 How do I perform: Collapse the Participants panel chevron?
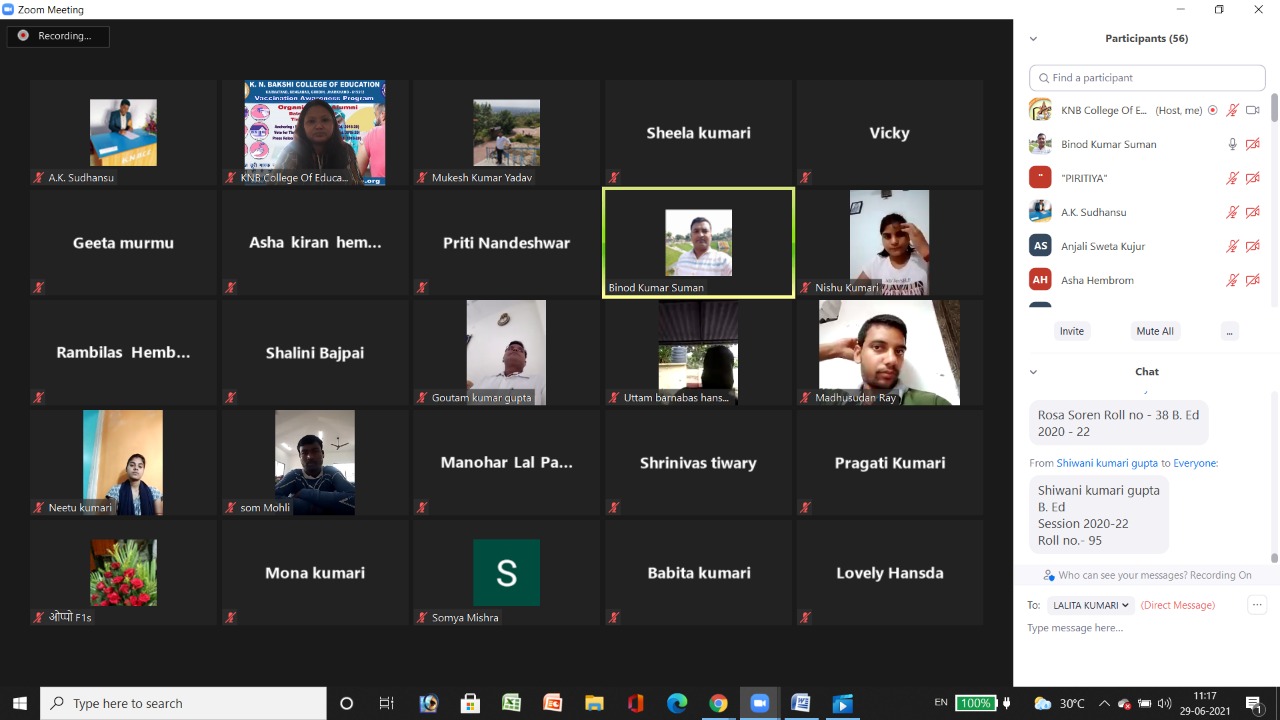click(1033, 39)
